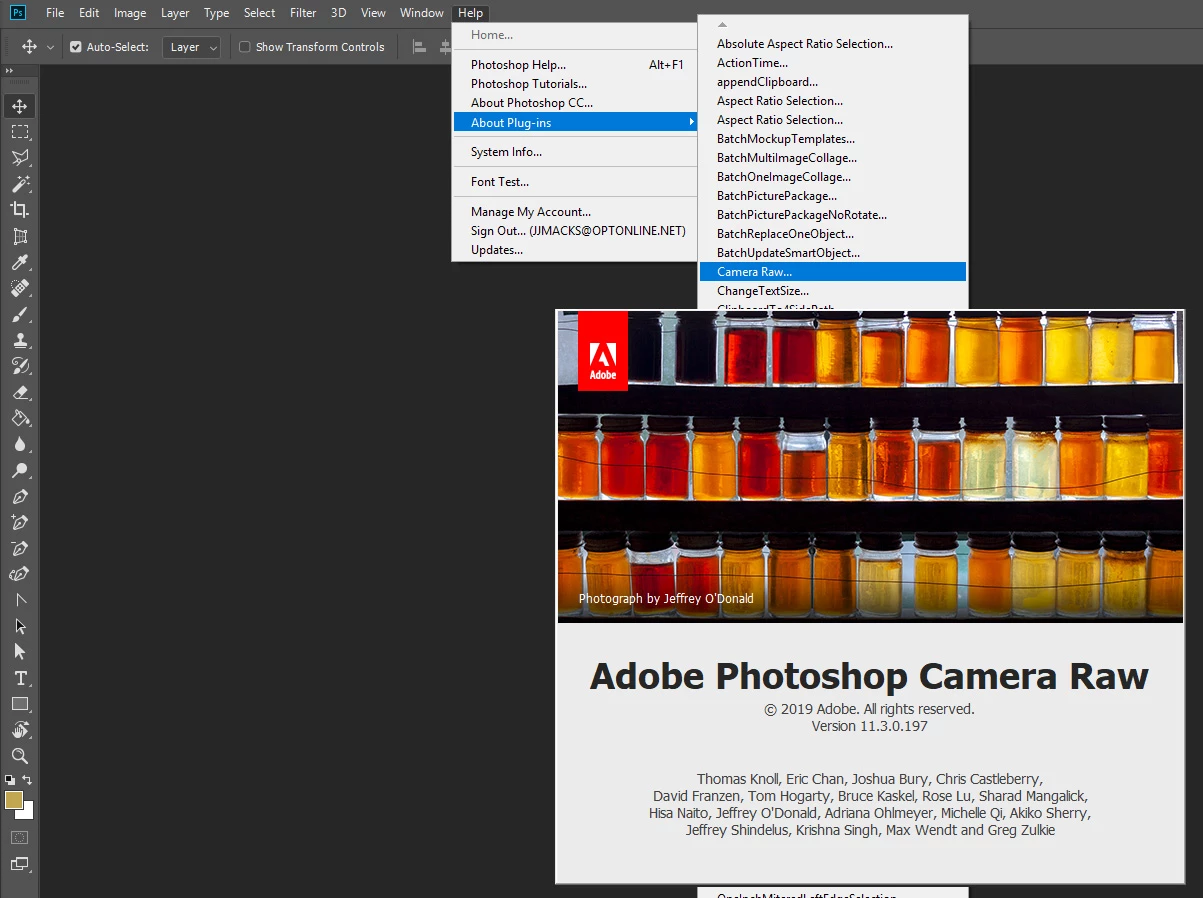Screen dimensions: 1203x898
Task: Open the Layer menu
Action: (175, 13)
